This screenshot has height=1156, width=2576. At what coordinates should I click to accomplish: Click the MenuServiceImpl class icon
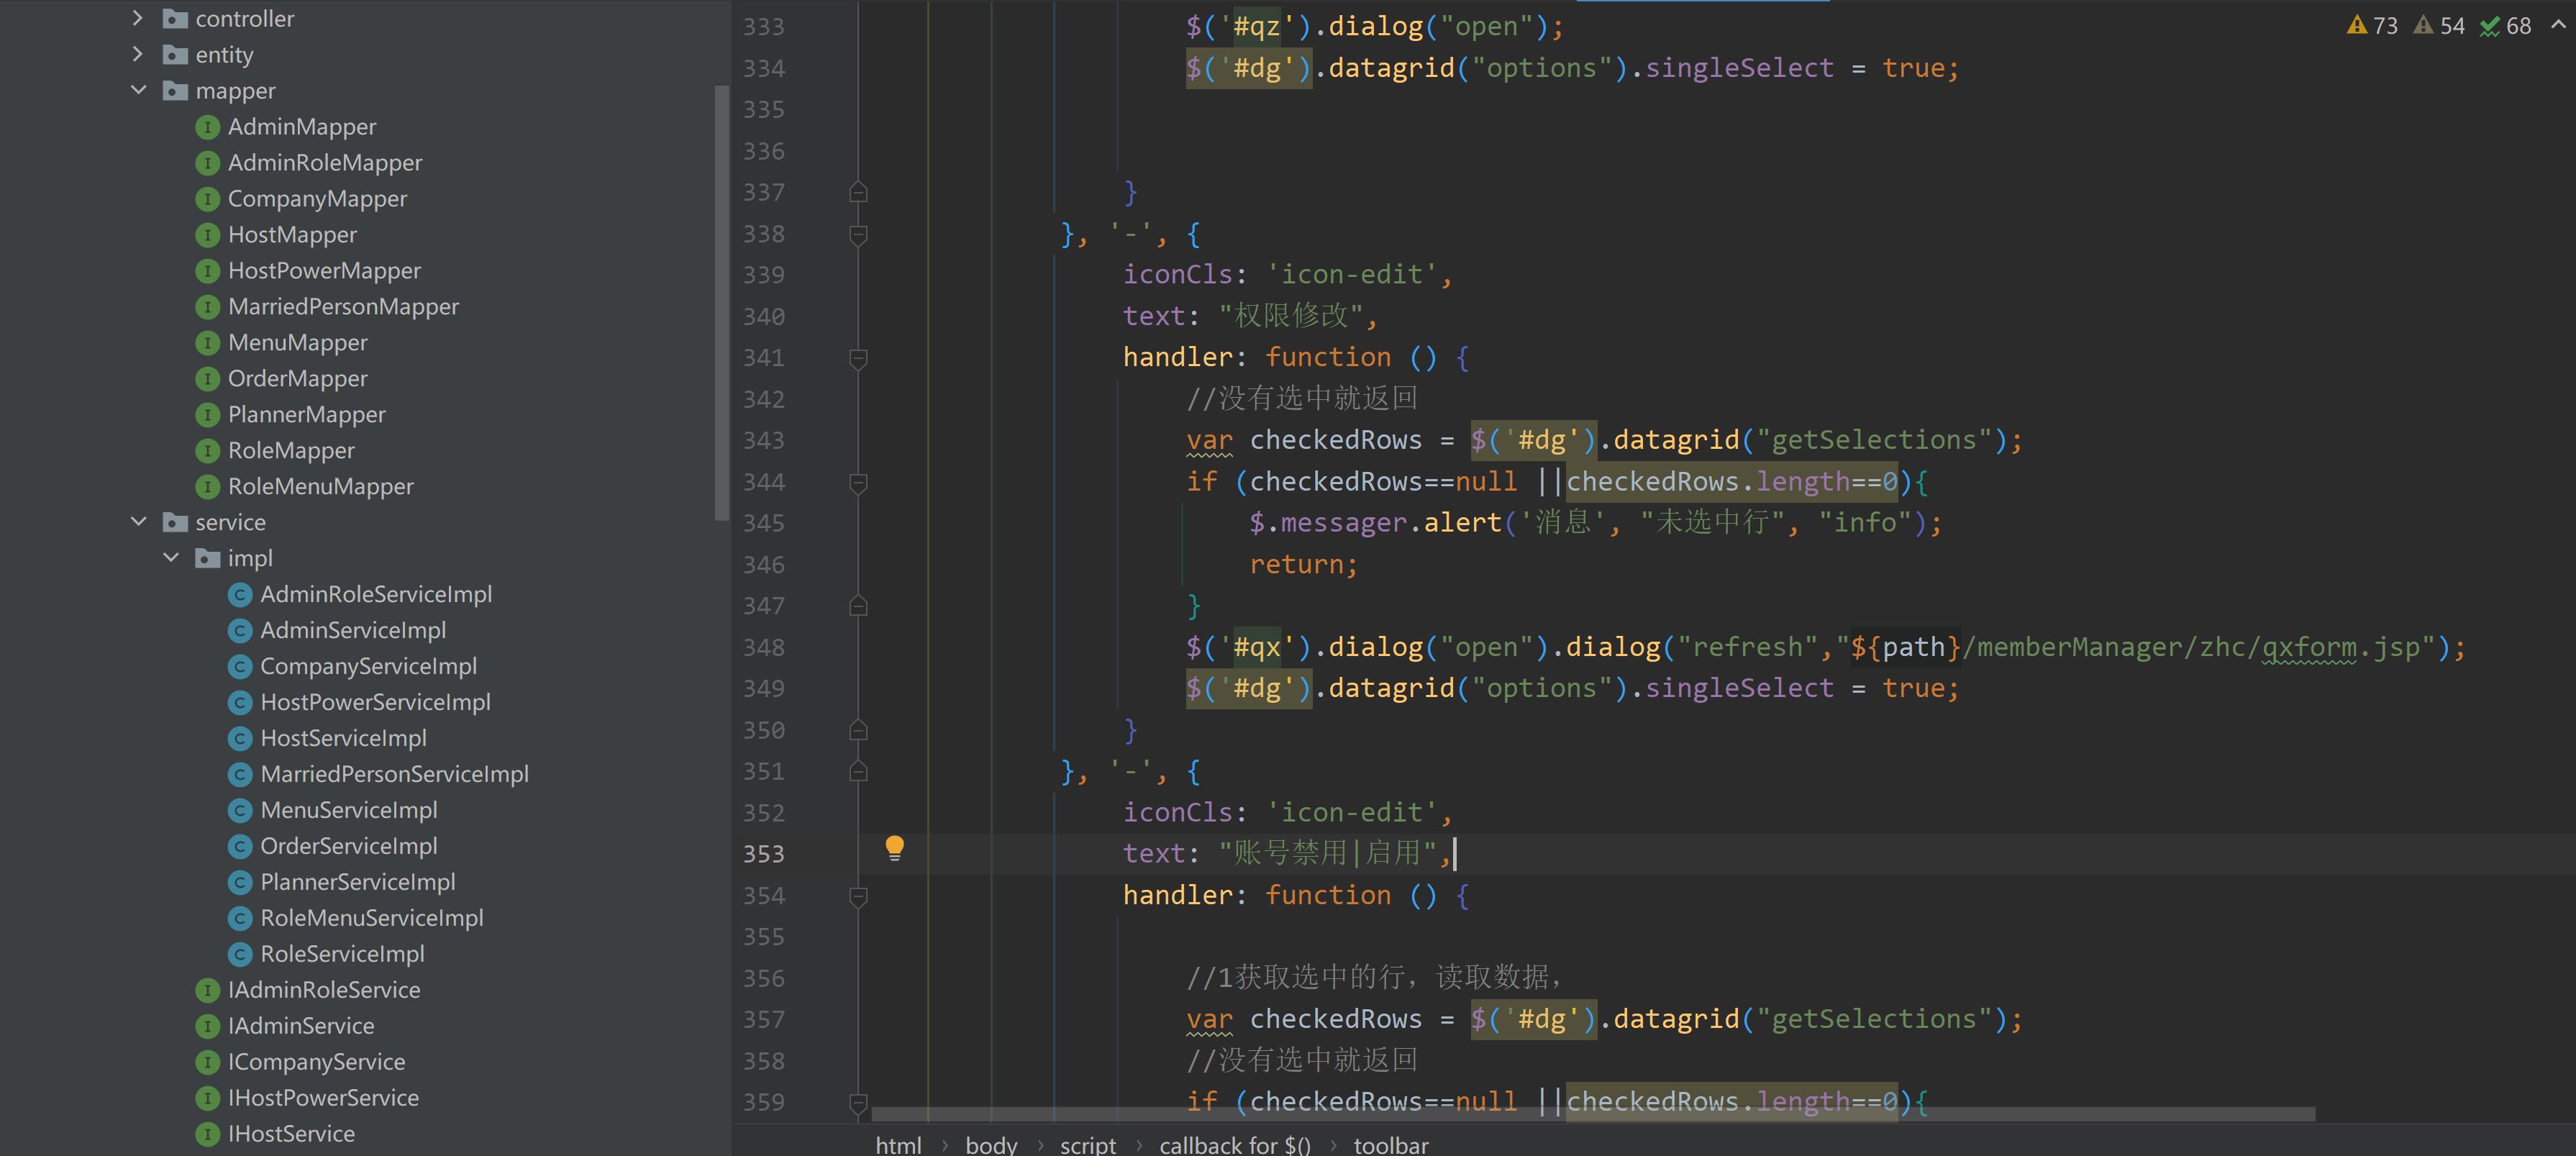(239, 810)
